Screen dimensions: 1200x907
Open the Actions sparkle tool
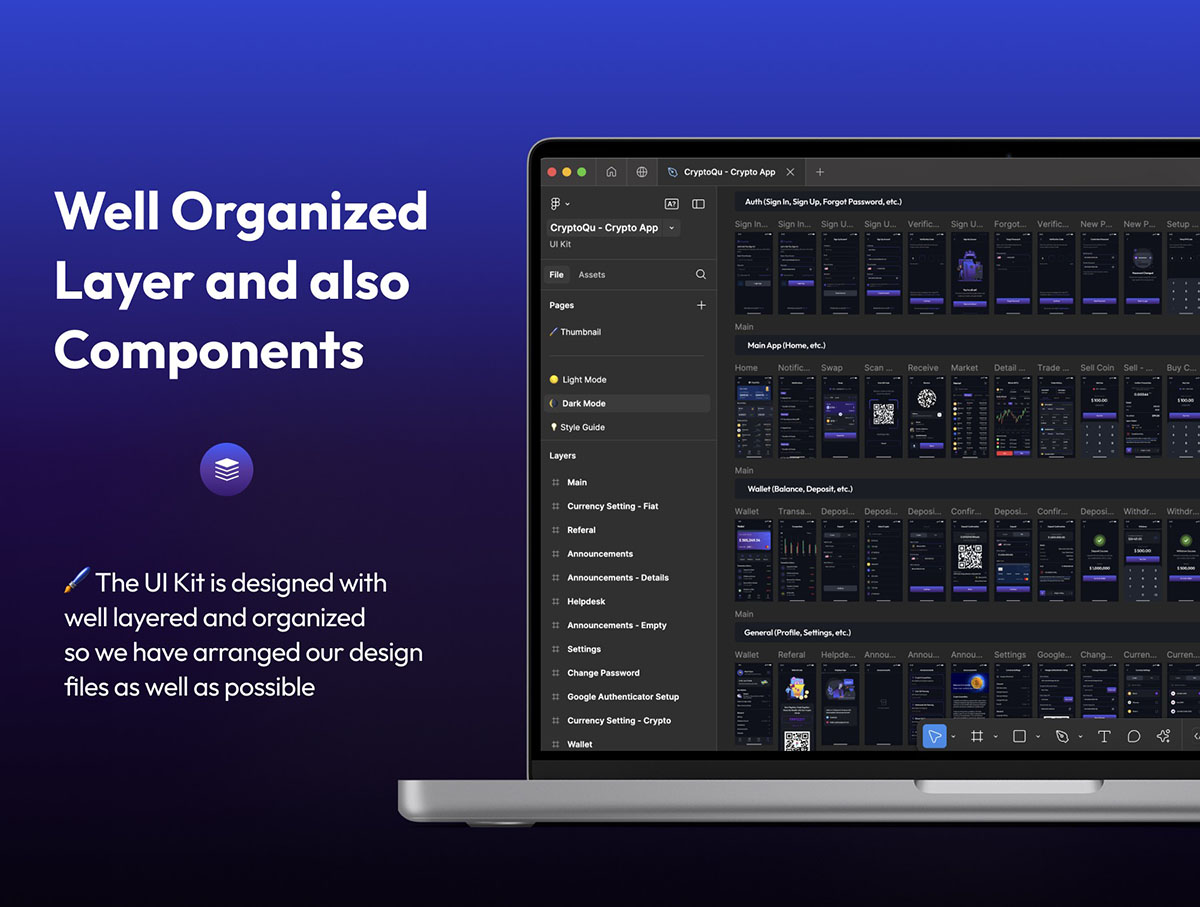coord(1163,736)
